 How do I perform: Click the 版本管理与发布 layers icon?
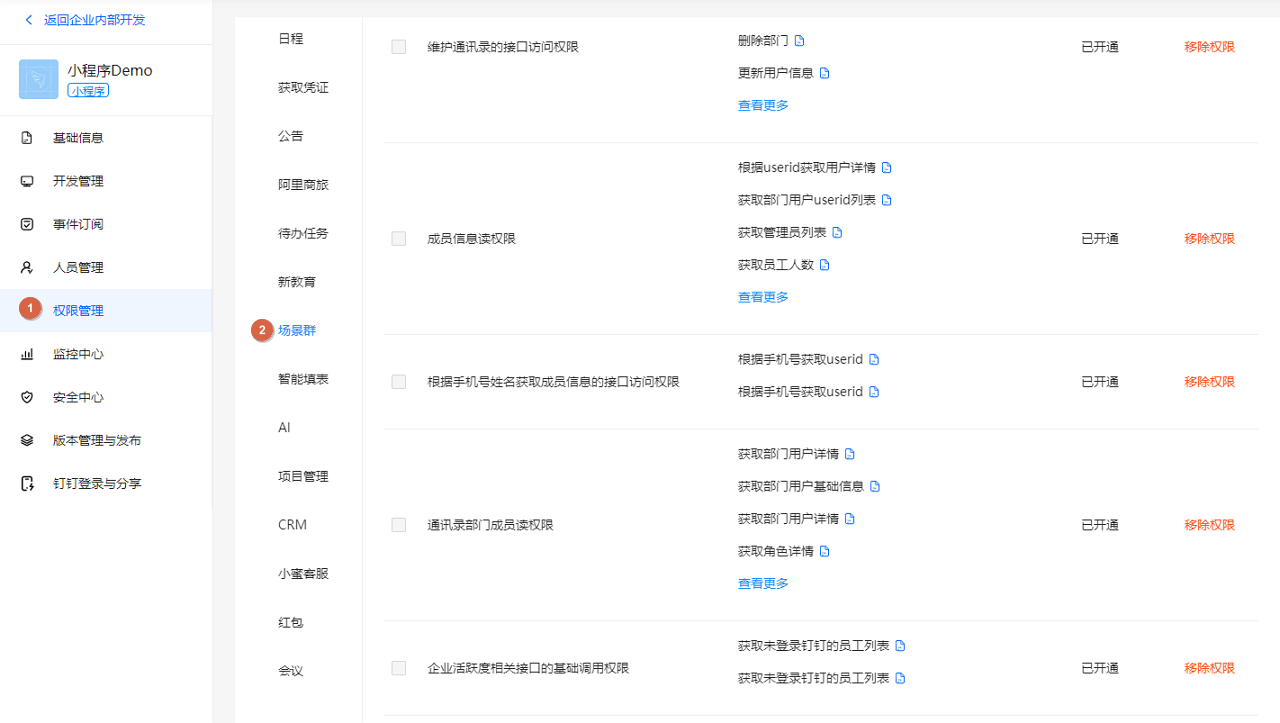click(x=27, y=440)
